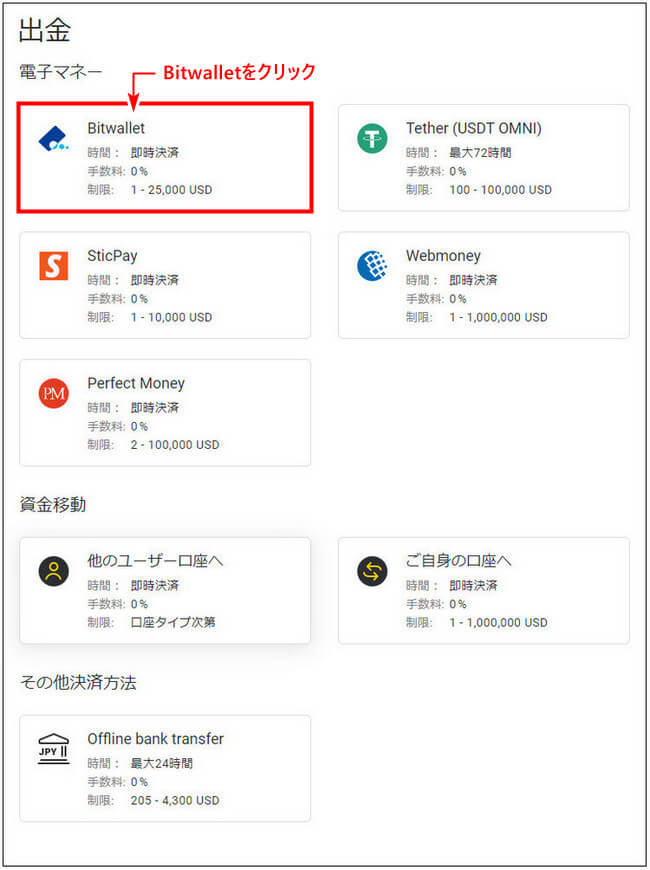650x870 pixels.
Task: Choose Tether (USDT OMNI) withdrawal method
Action: click(x=484, y=158)
